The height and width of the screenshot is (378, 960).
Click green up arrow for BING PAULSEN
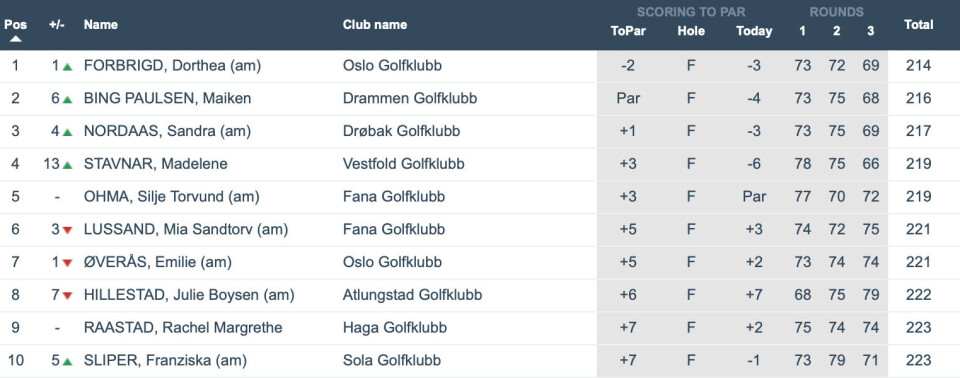[67, 99]
